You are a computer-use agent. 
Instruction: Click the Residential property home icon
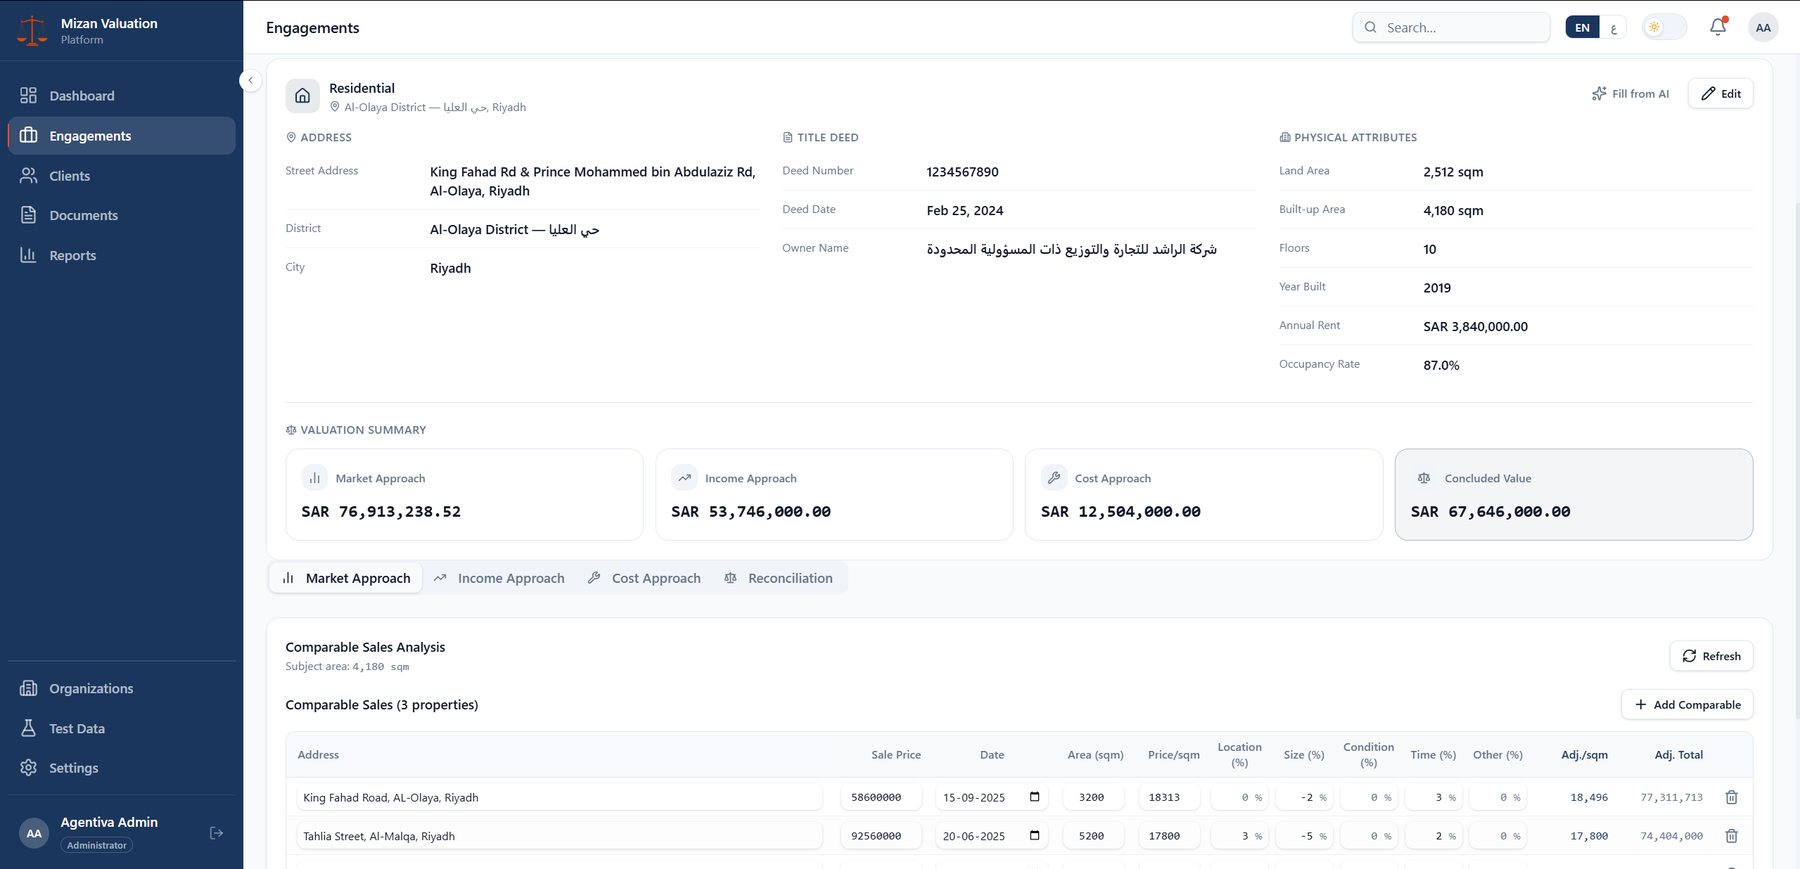(x=303, y=96)
